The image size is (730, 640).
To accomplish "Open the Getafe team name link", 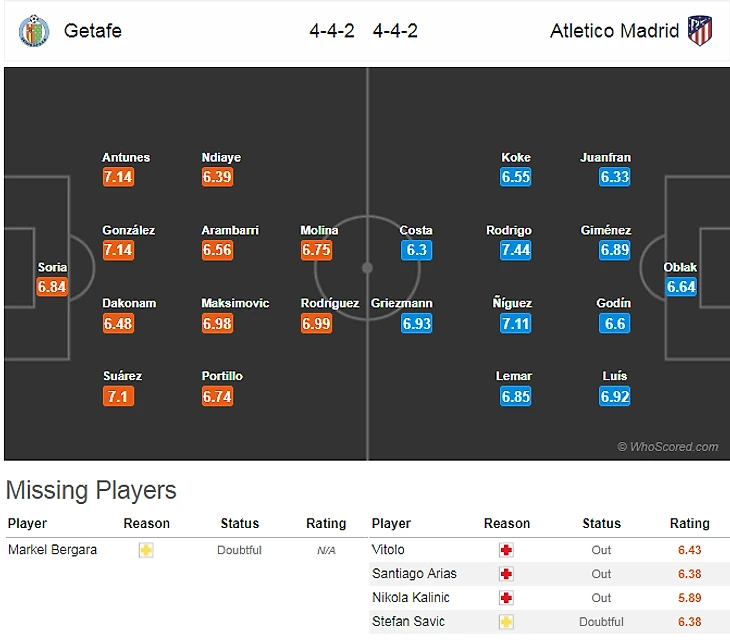I will tap(92, 31).
